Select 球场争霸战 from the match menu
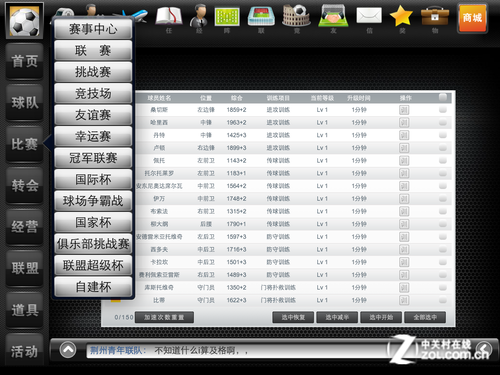 pos(93,201)
